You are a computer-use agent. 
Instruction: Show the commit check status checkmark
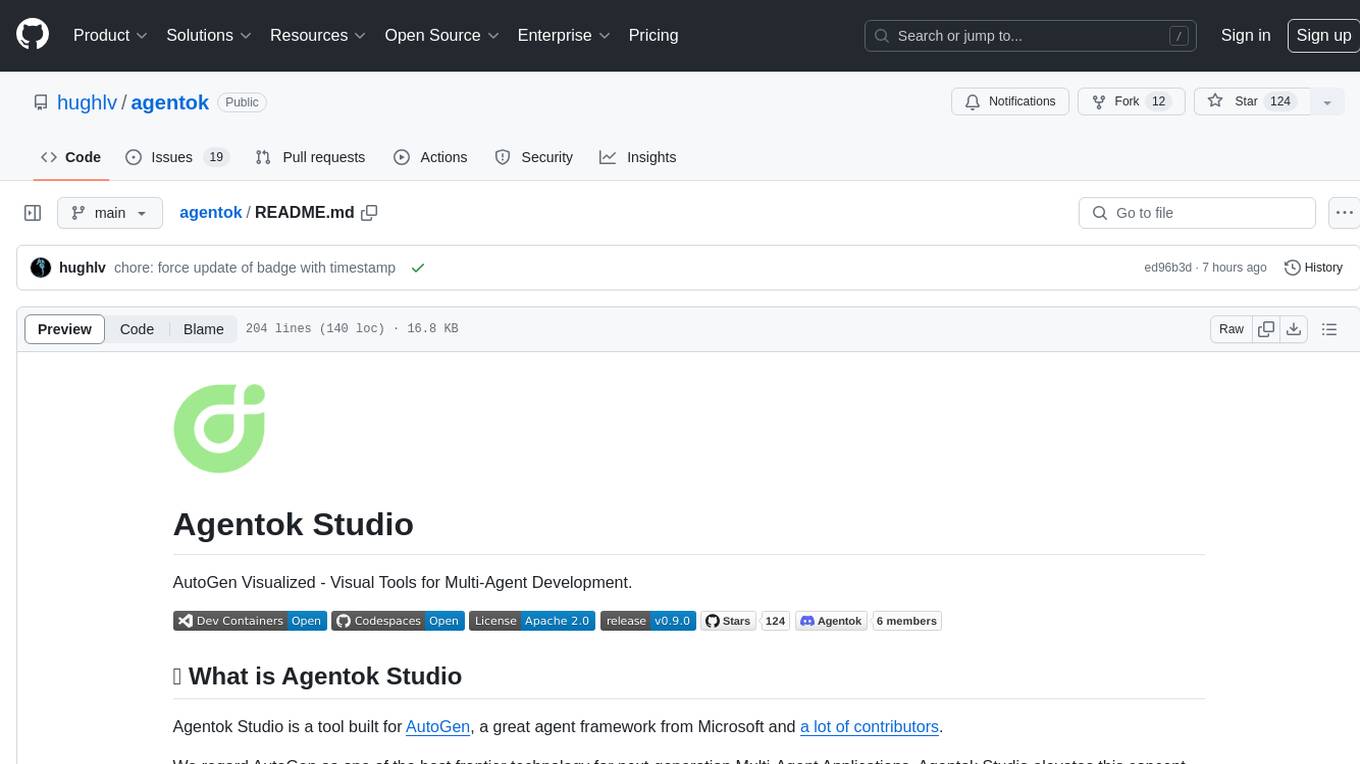418,268
